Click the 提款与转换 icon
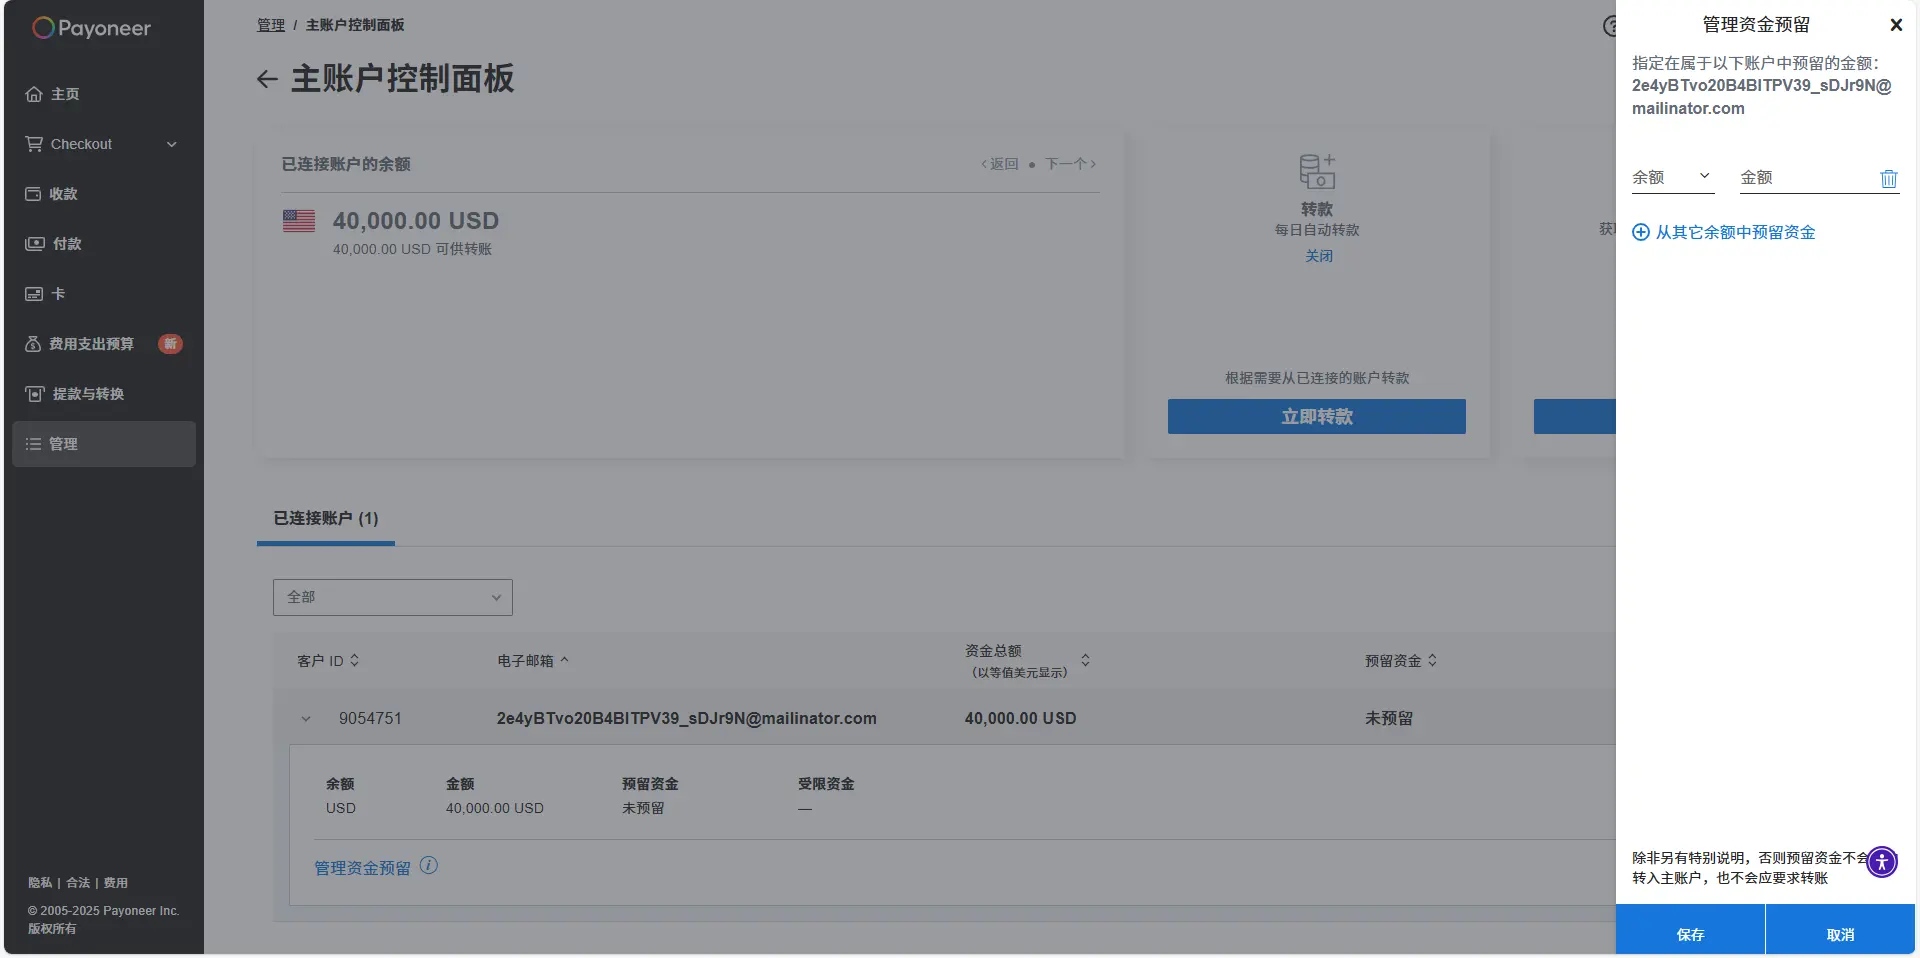Image resolution: width=1920 pixels, height=958 pixels. [x=35, y=394]
